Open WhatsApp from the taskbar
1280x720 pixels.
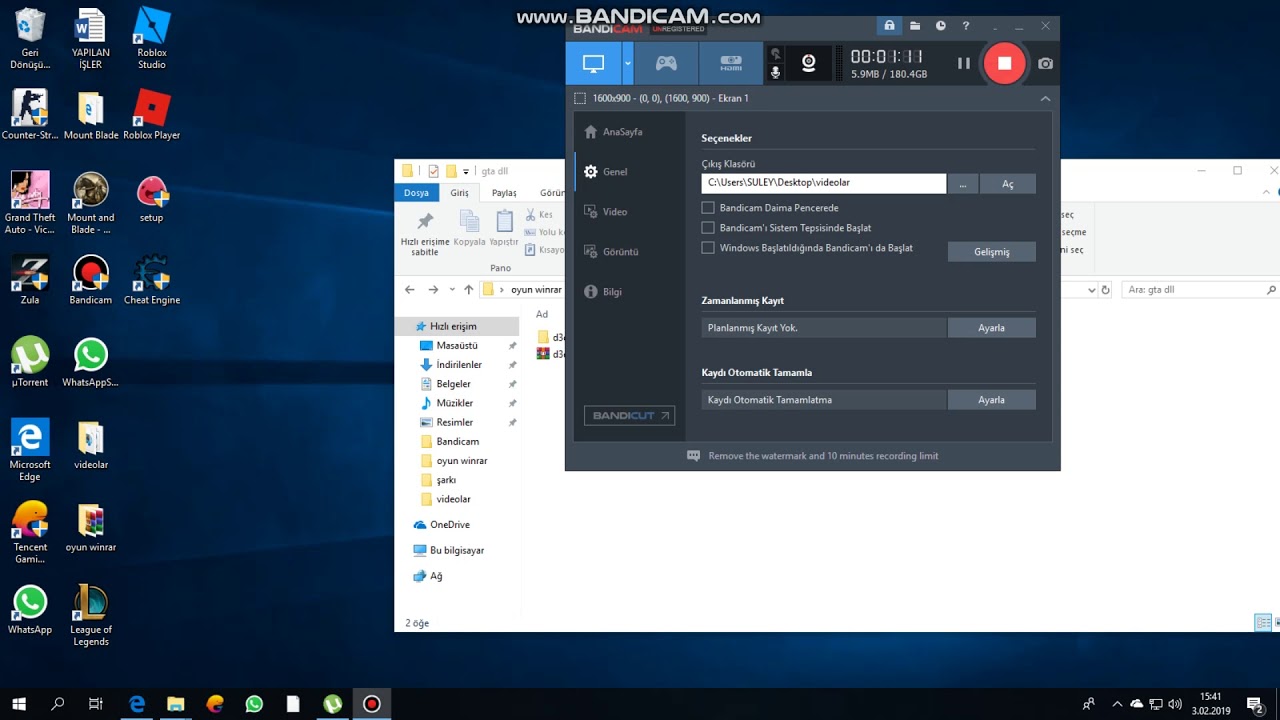tap(254, 704)
